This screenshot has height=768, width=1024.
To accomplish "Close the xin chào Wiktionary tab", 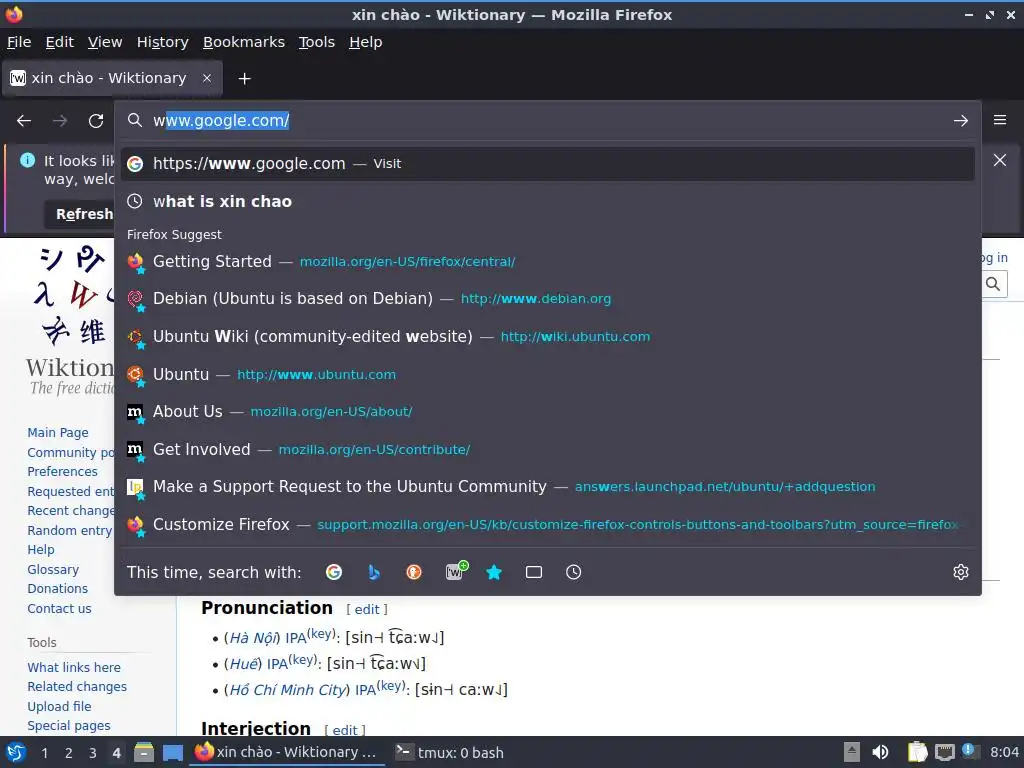I will [207, 78].
